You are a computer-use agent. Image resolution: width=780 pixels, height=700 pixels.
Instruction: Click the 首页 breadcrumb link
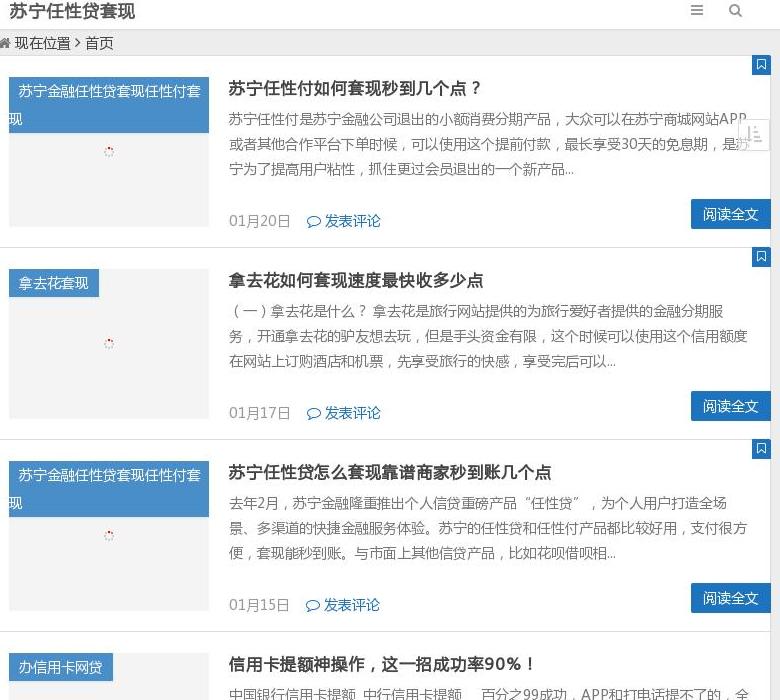click(99, 43)
